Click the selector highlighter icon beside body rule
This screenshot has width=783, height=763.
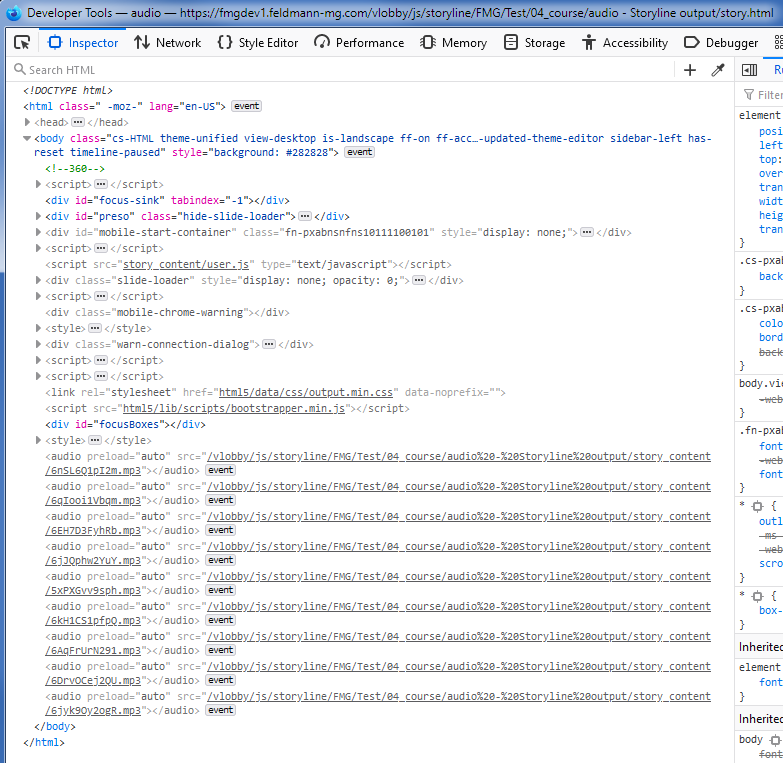pyautogui.click(x=774, y=740)
